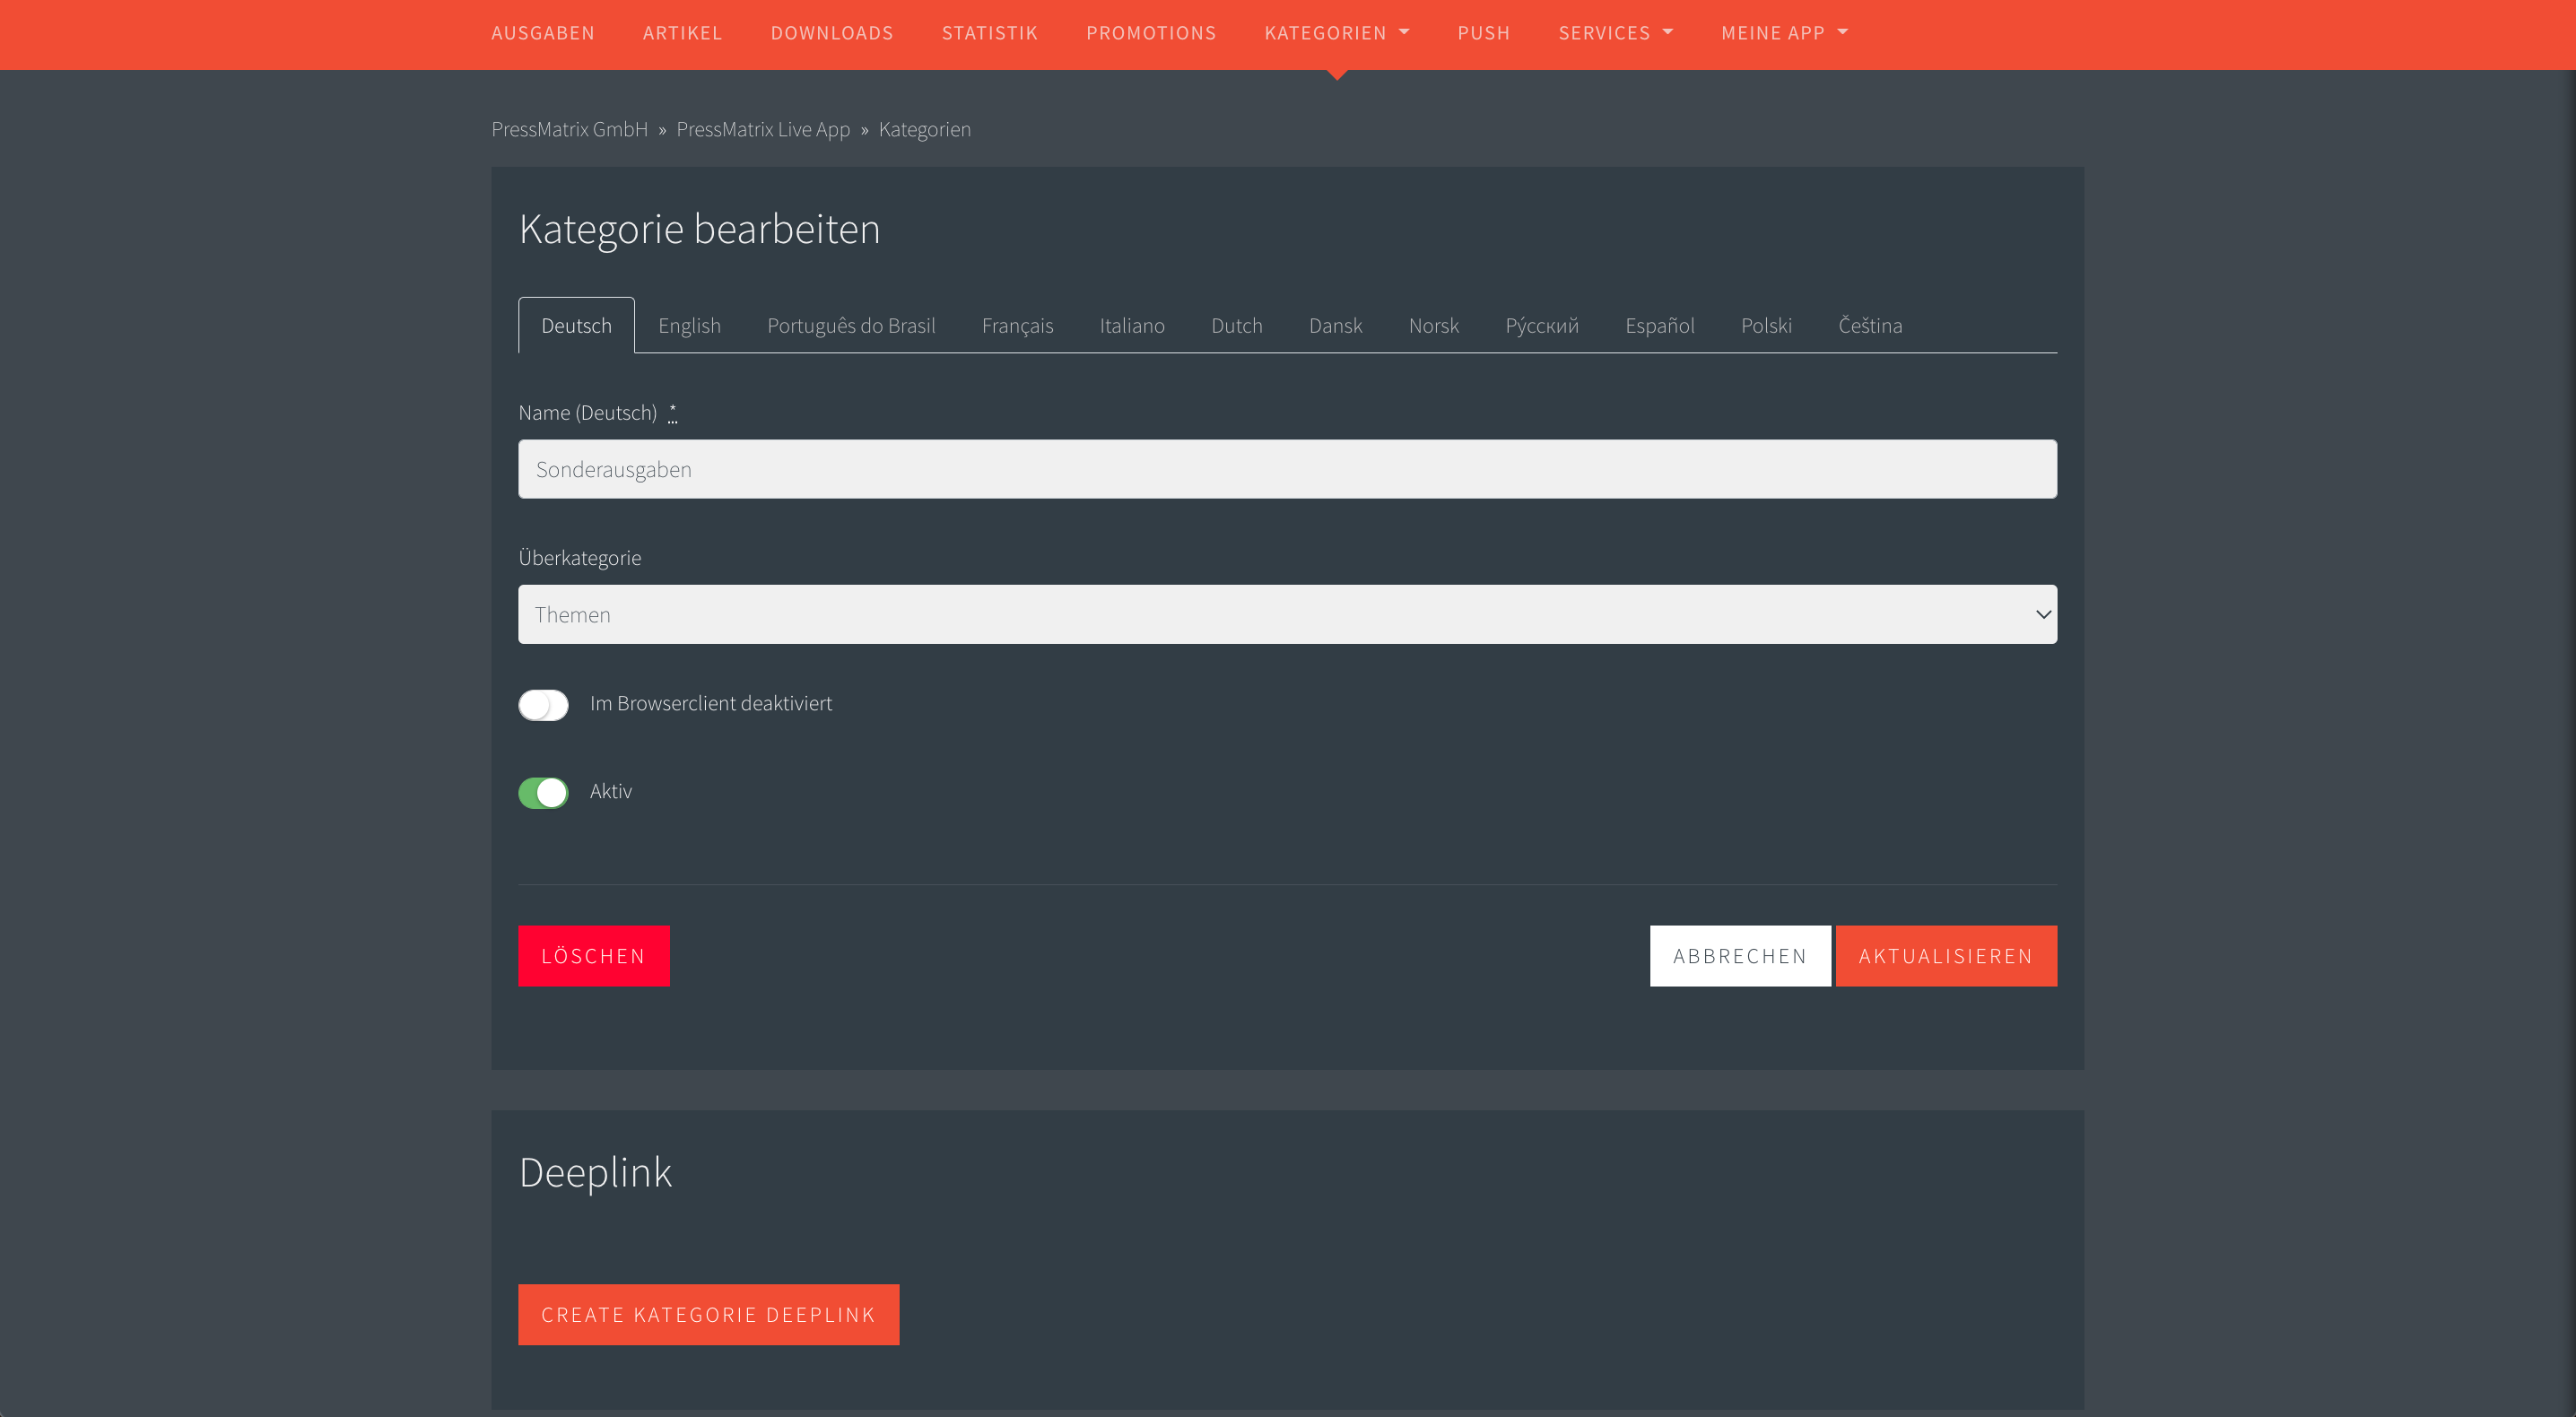Click the Löschen delete button
The height and width of the screenshot is (1417, 2576).
pyautogui.click(x=593, y=956)
